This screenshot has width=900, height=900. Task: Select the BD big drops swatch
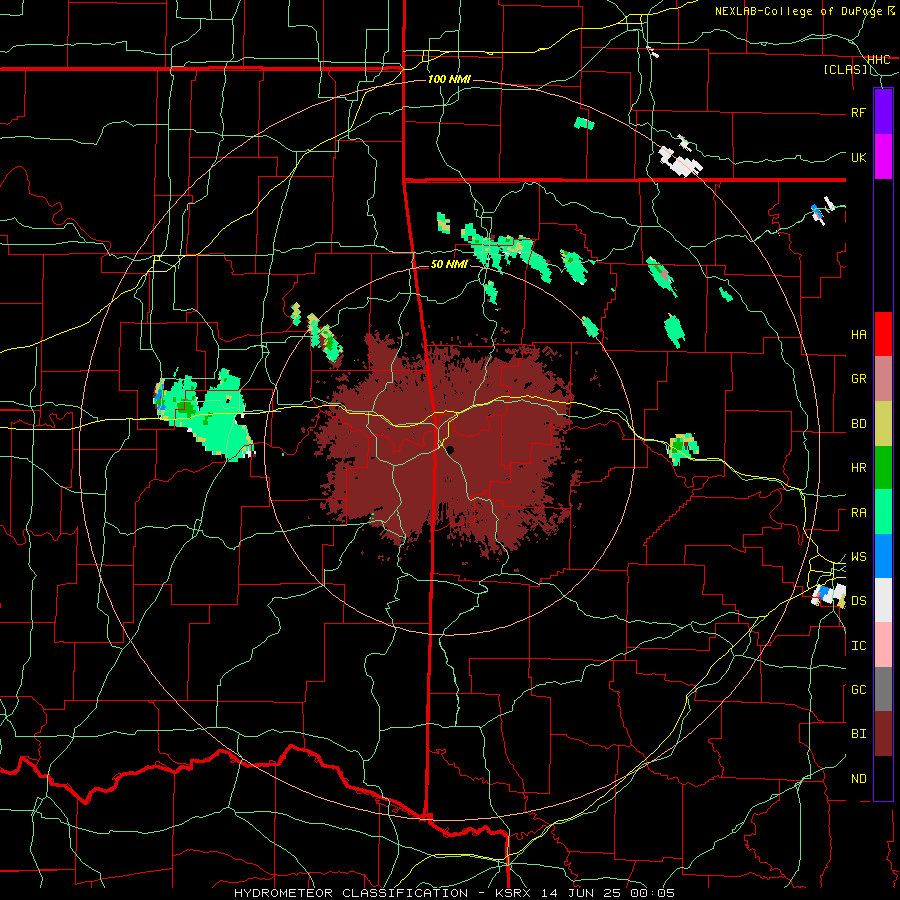tap(883, 424)
